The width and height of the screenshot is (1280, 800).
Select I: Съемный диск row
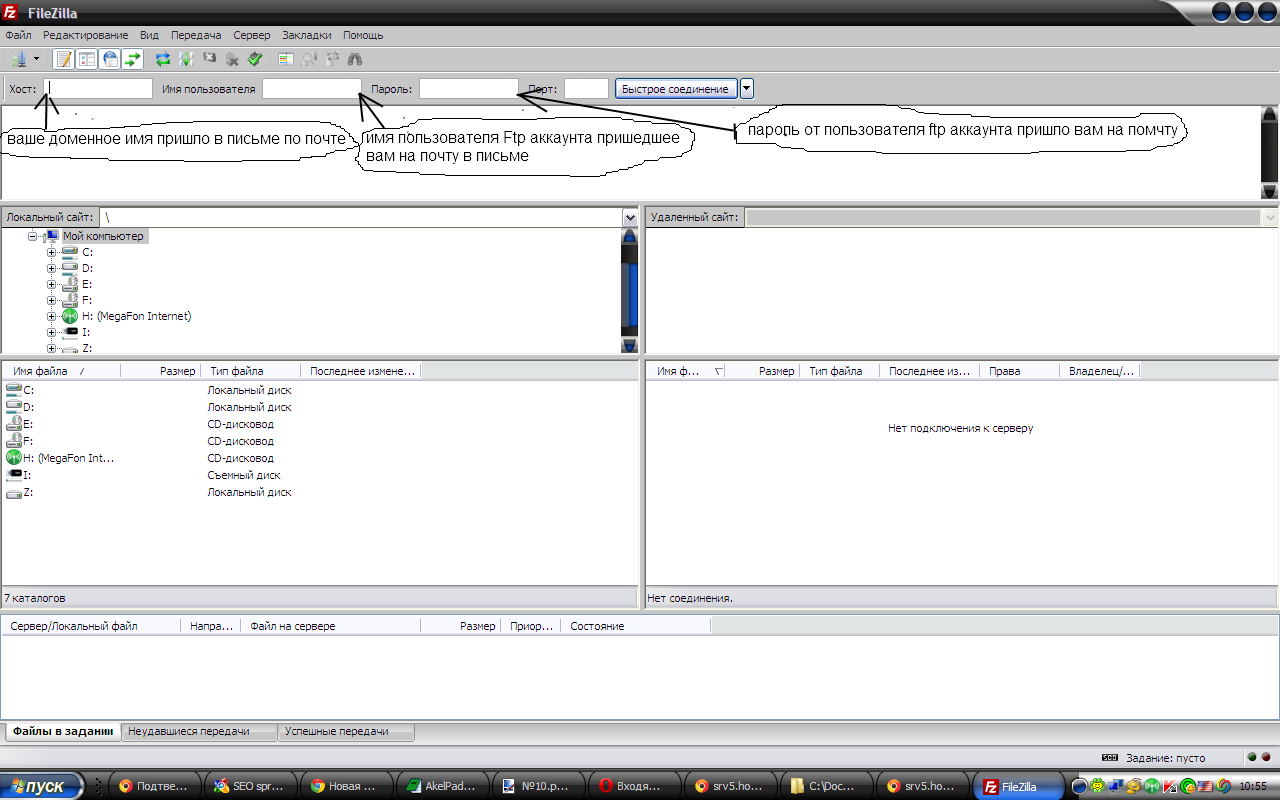point(212,475)
